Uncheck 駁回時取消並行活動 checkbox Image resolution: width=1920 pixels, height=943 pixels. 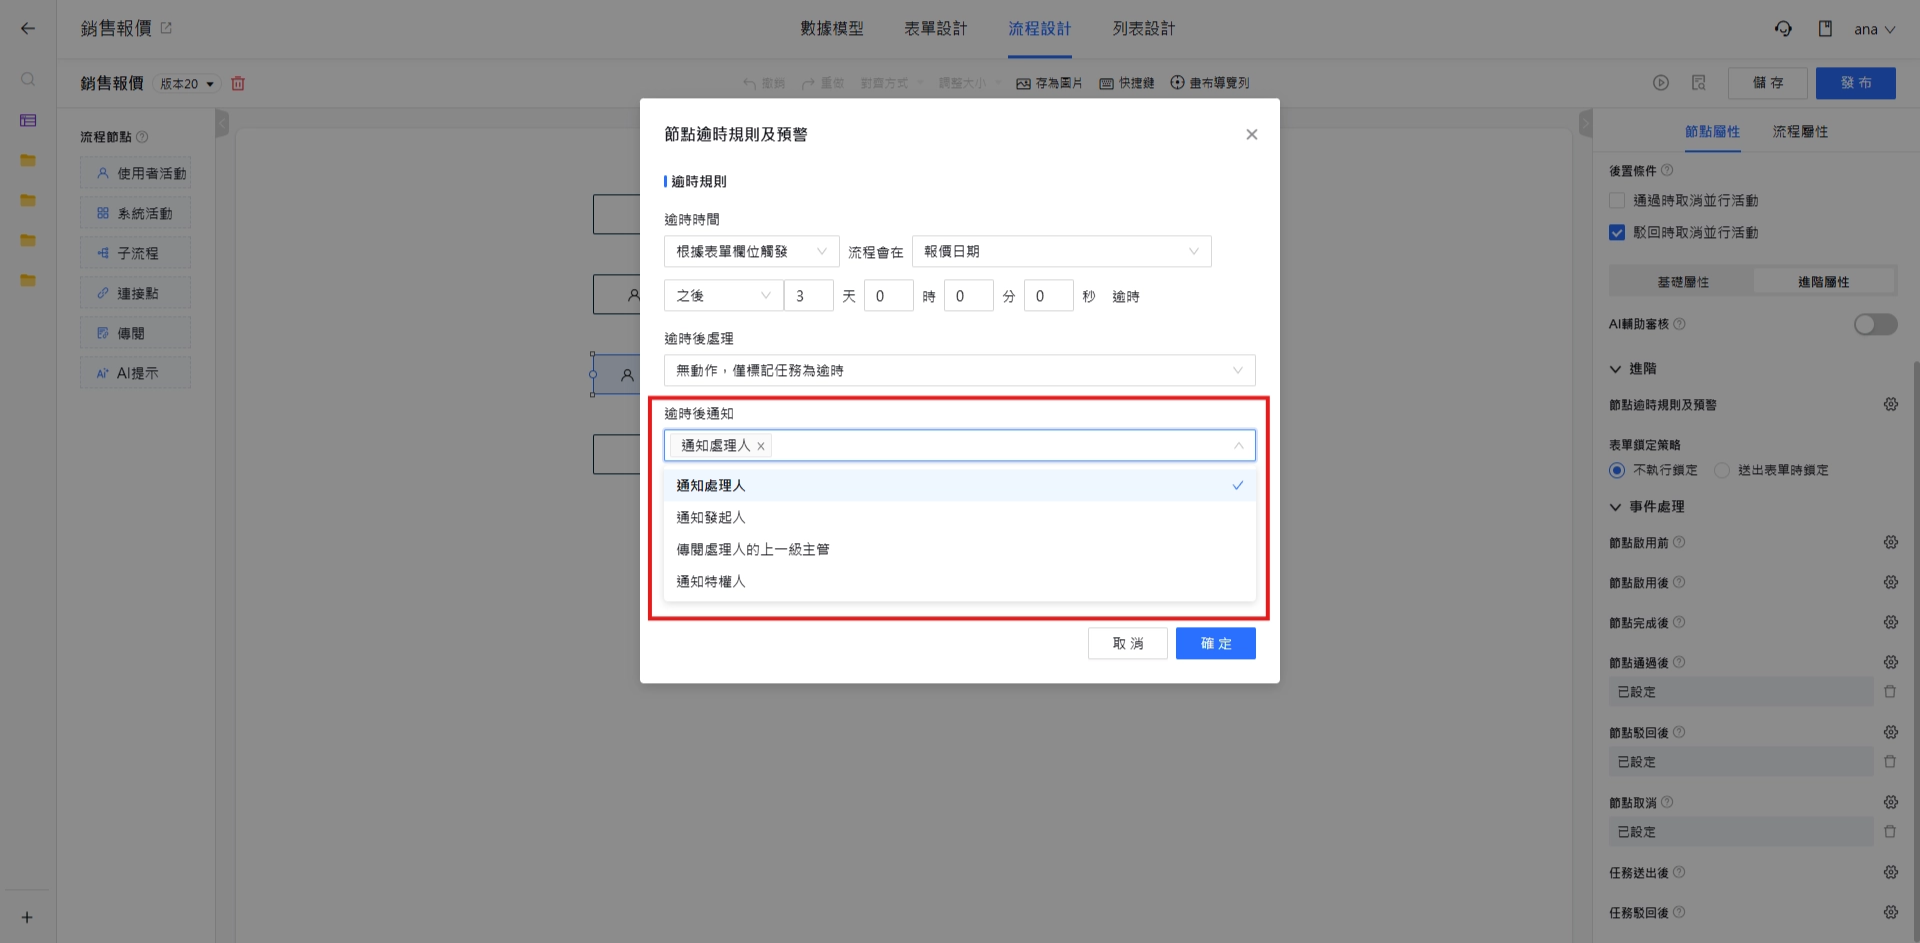point(1617,233)
